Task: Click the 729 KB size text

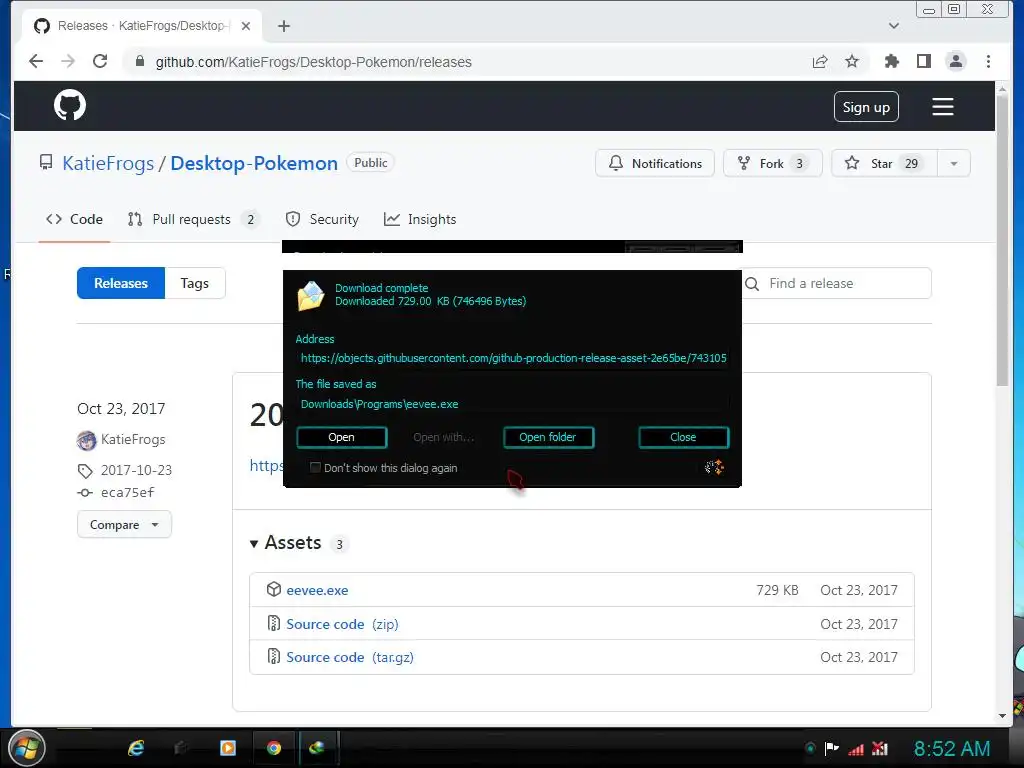Action: pos(777,590)
